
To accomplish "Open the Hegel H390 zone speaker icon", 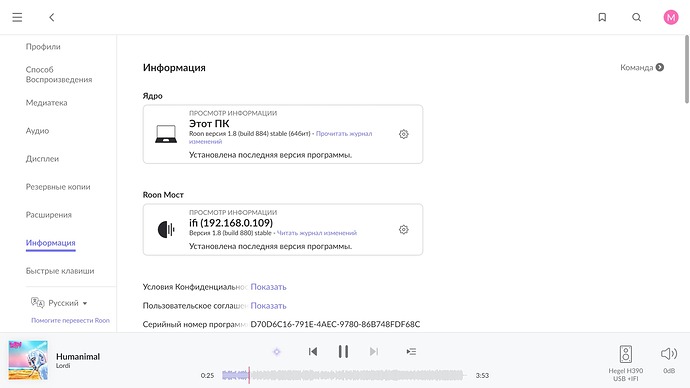I will pyautogui.click(x=626, y=354).
